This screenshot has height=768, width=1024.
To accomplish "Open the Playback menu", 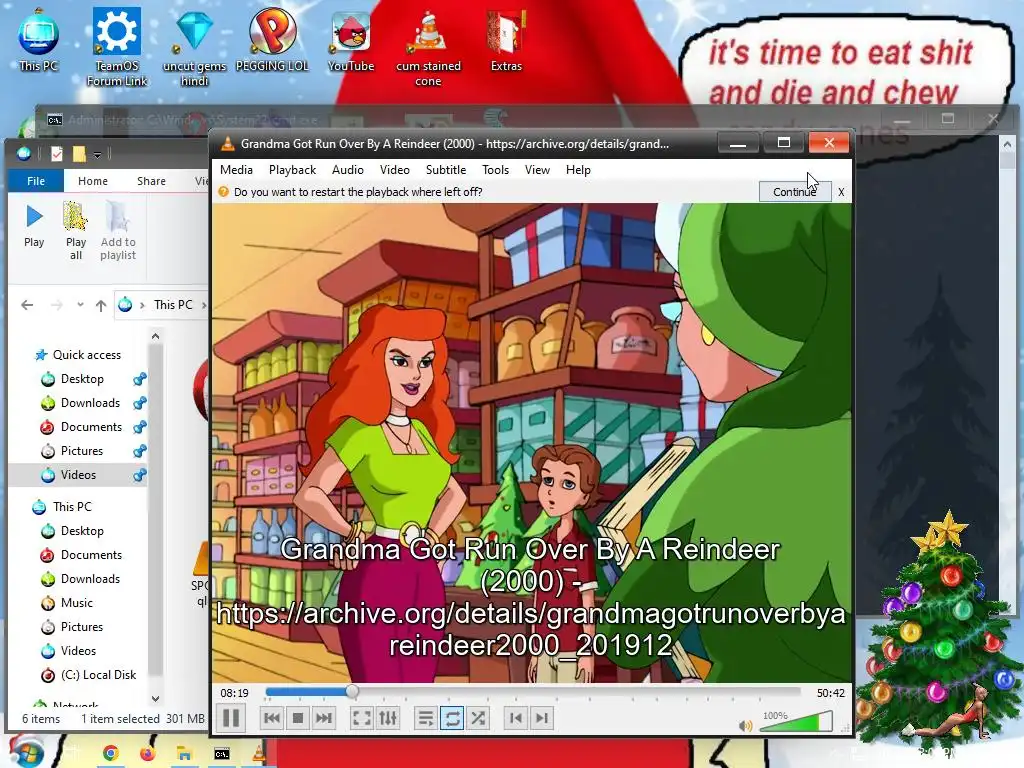I will [292, 170].
